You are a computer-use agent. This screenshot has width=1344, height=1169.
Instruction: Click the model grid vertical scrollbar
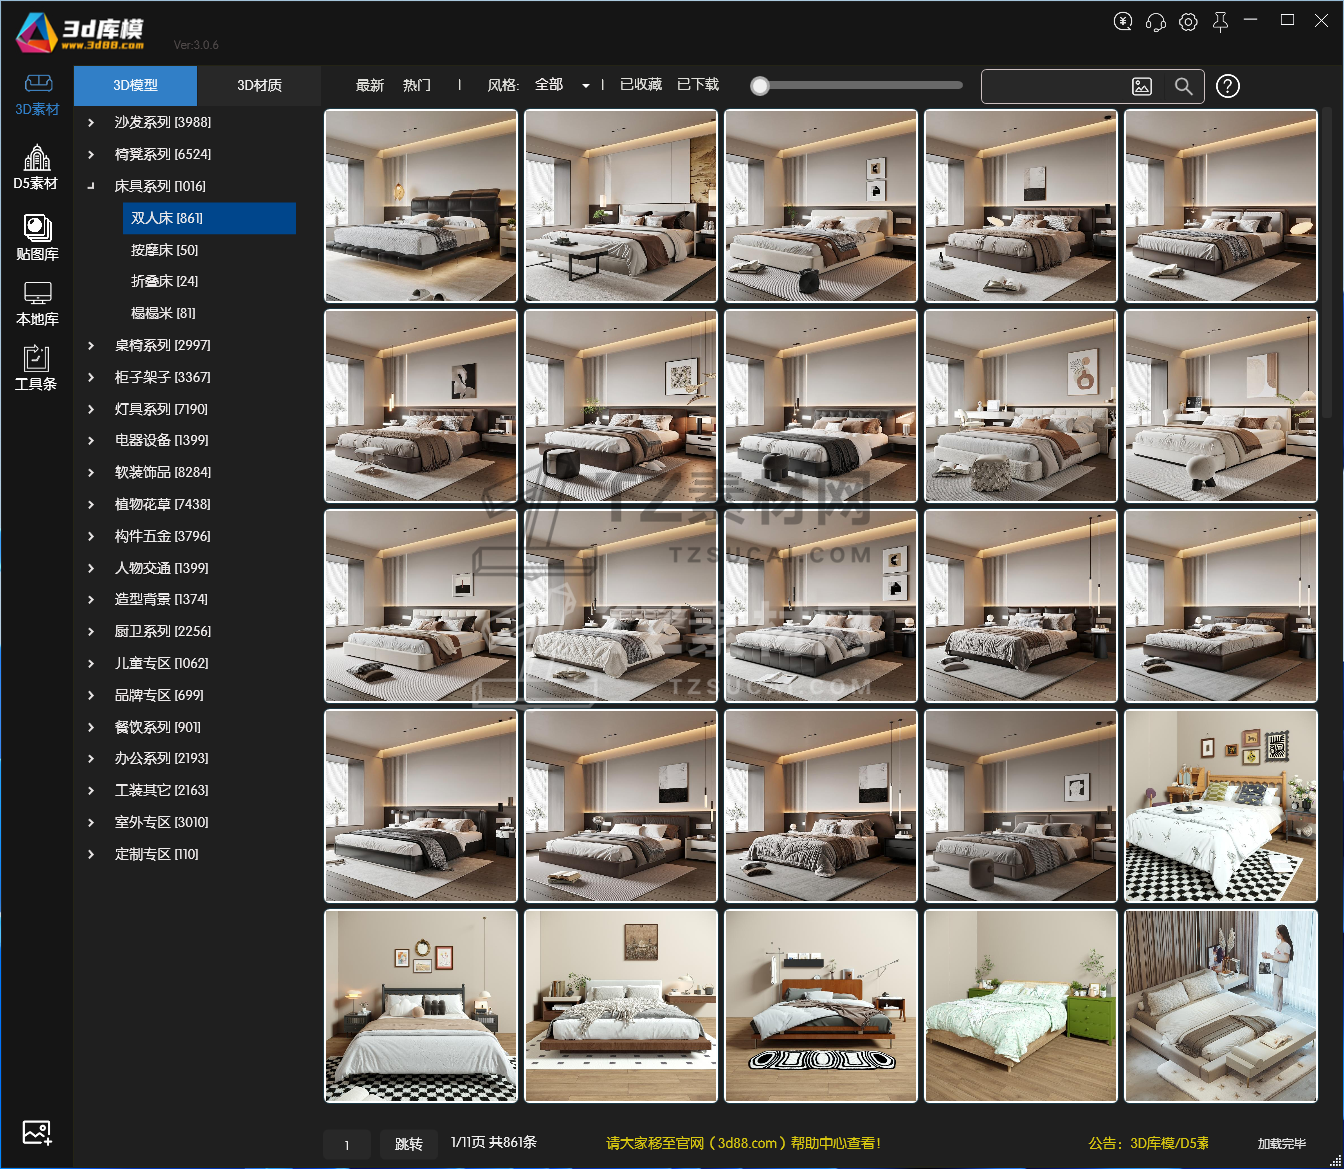1327,262
